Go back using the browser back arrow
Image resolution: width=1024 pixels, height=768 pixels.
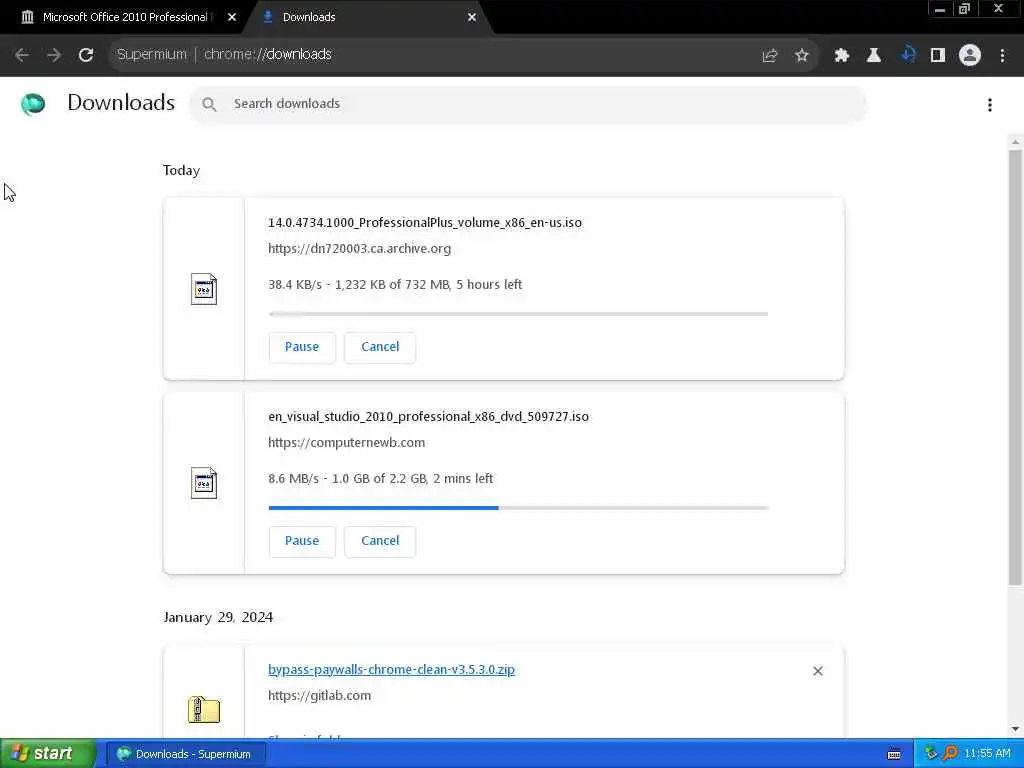22,55
